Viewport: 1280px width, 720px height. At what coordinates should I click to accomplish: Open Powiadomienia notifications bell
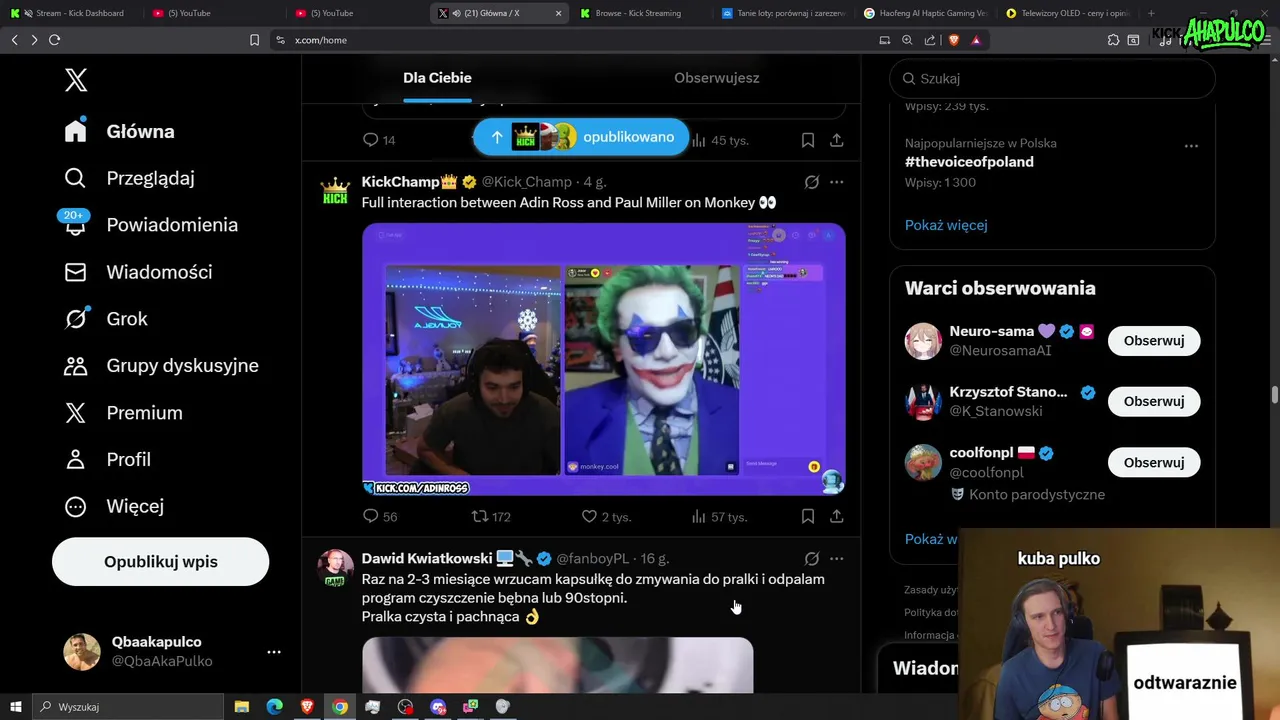coord(151,225)
